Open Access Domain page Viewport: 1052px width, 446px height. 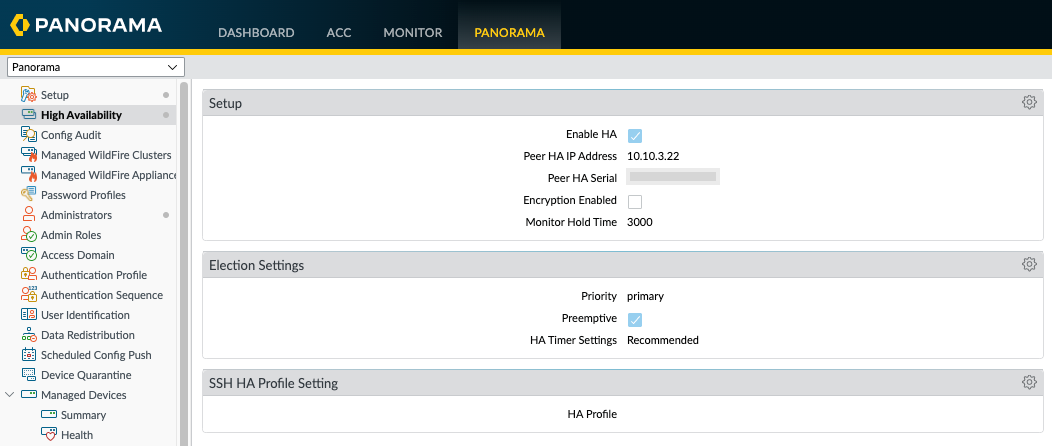point(77,255)
